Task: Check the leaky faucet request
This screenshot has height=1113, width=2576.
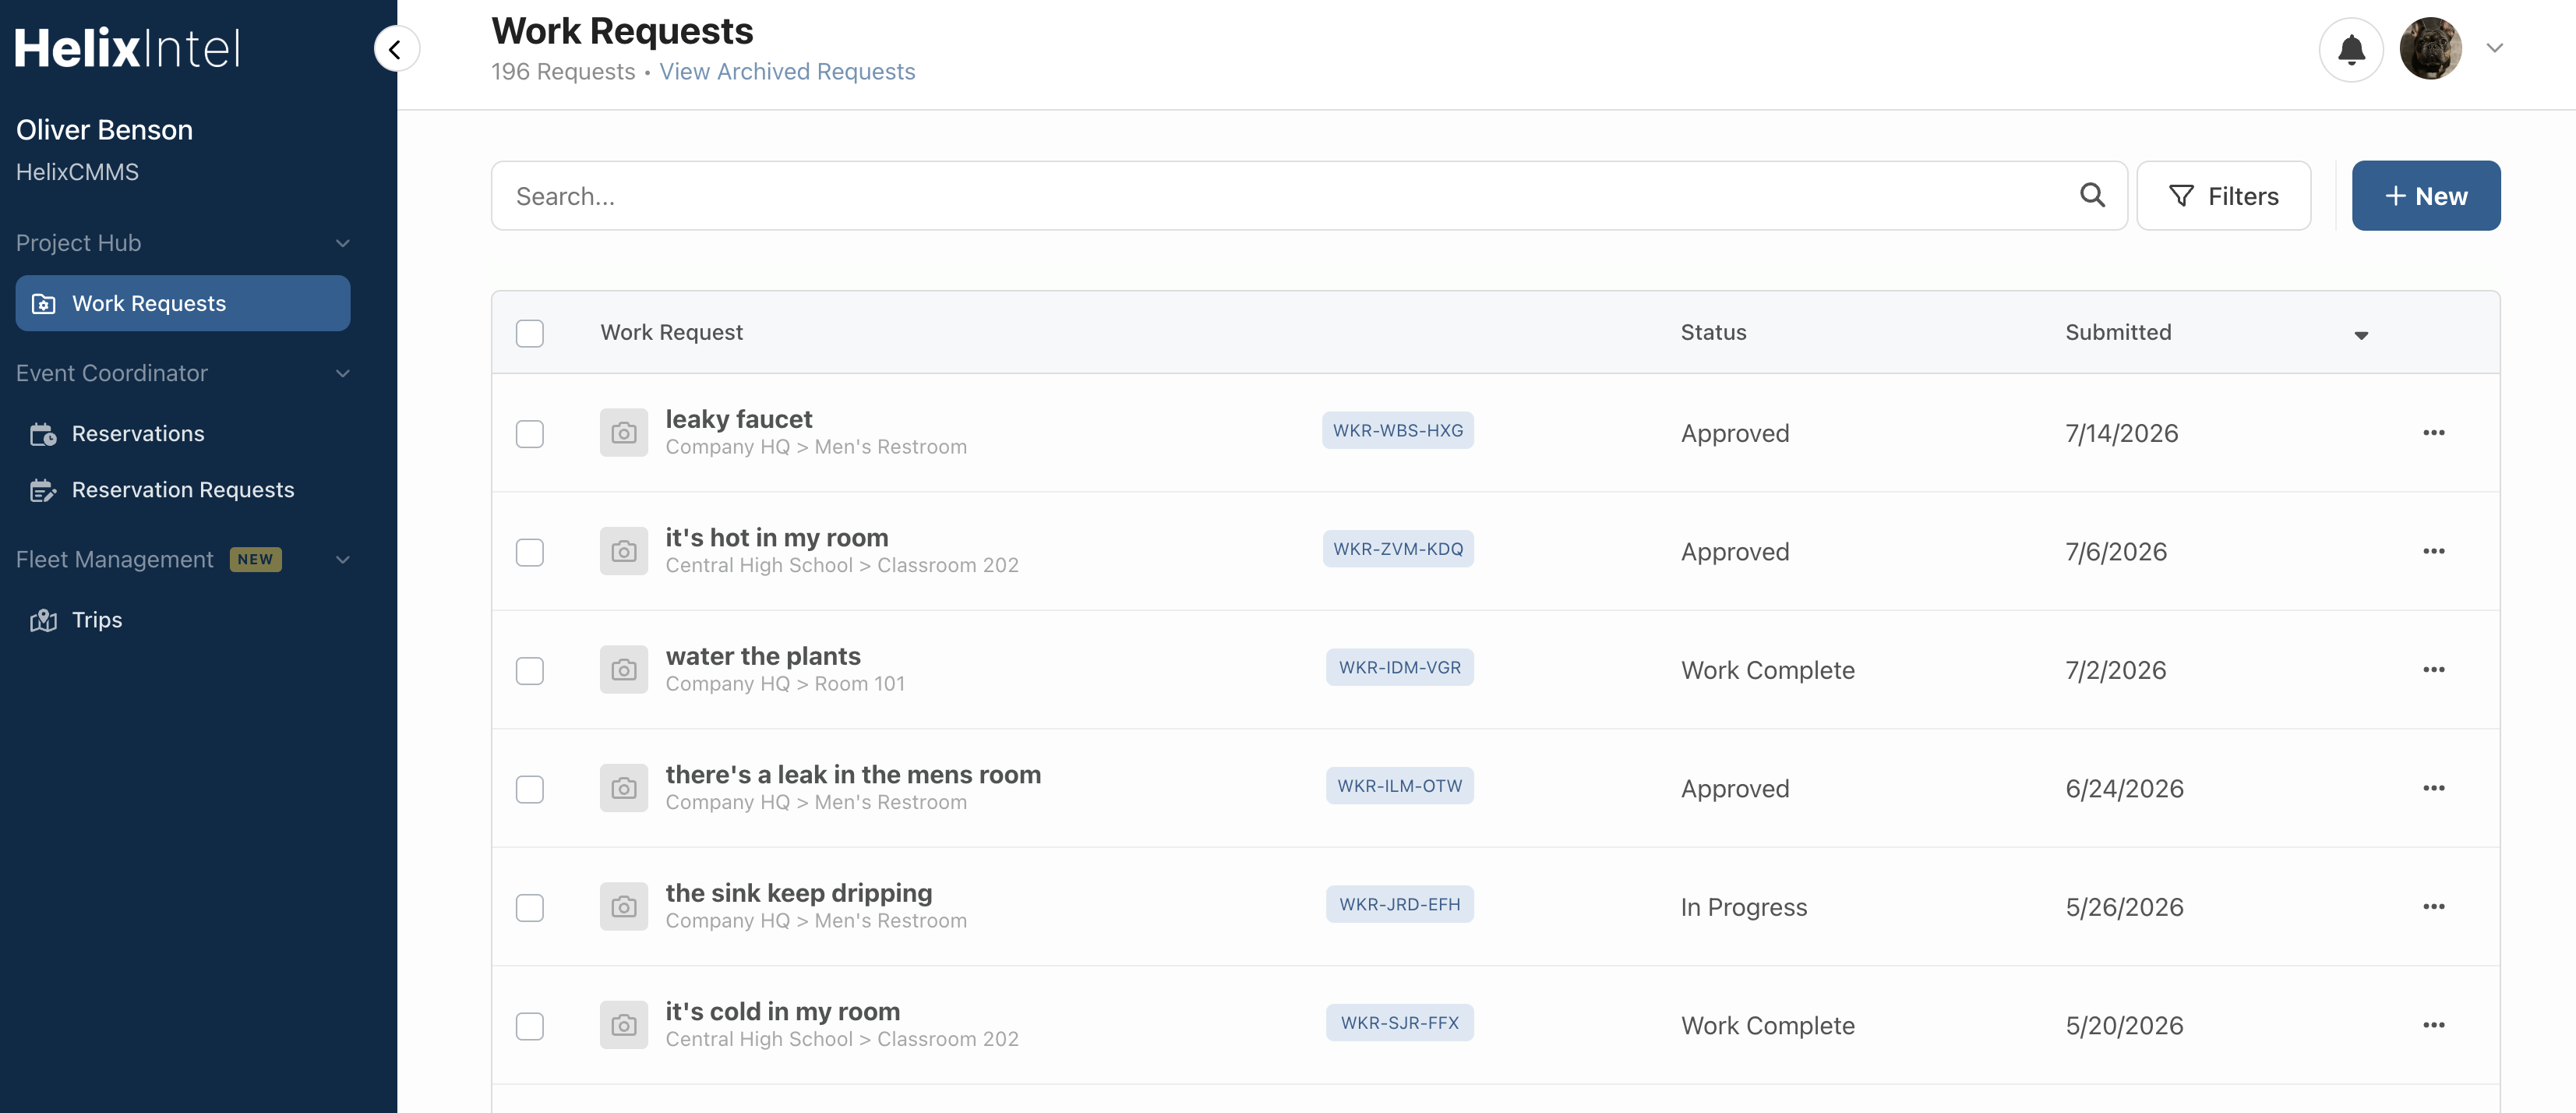Action: tap(530, 434)
